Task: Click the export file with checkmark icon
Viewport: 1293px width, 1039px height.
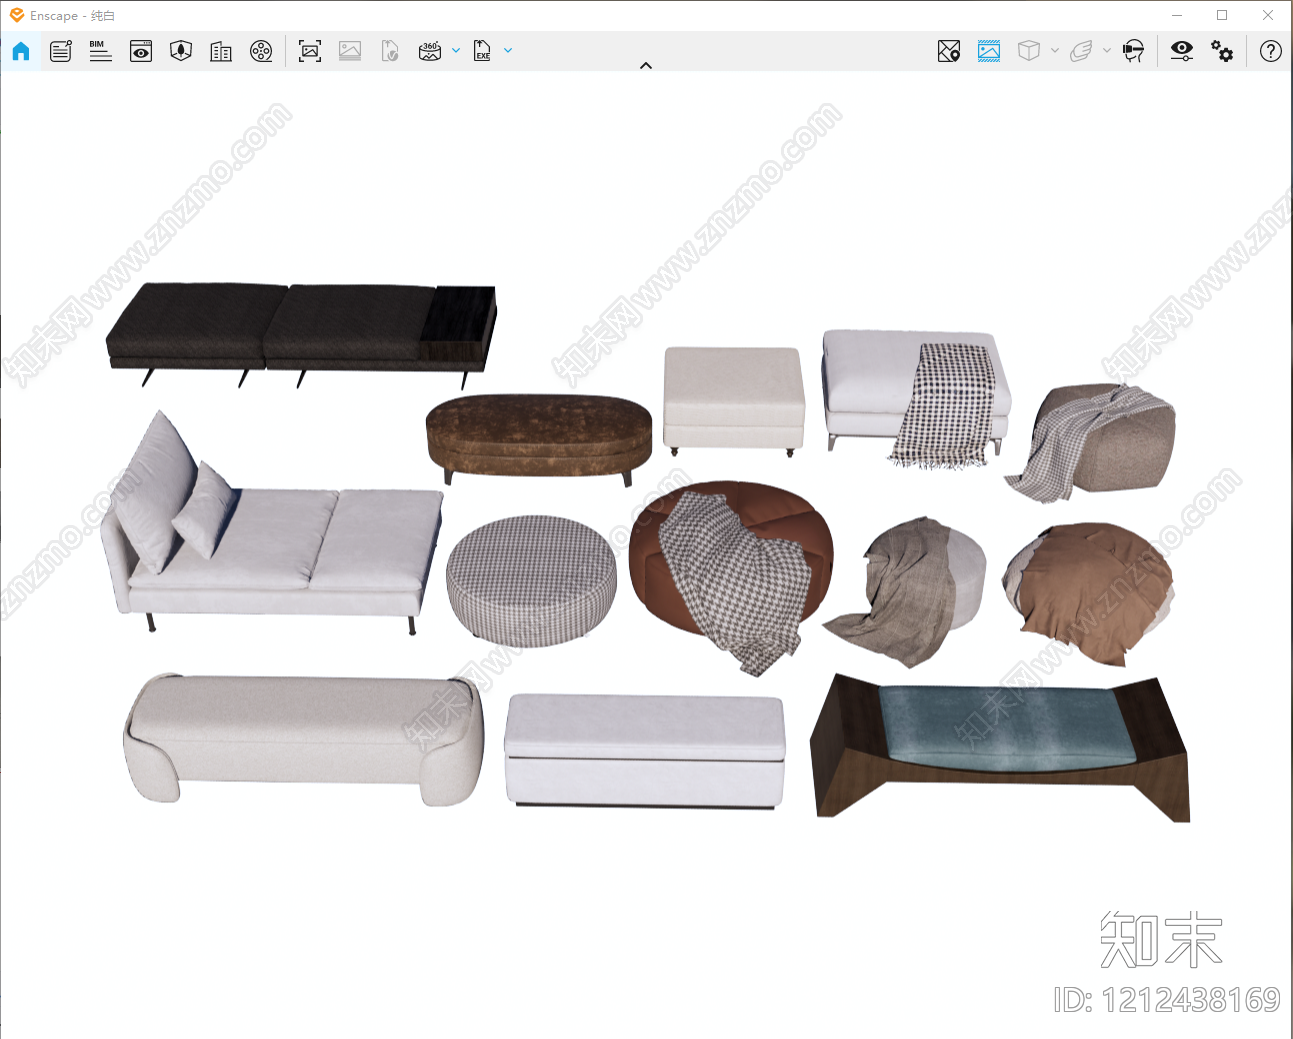Action: click(x=390, y=51)
